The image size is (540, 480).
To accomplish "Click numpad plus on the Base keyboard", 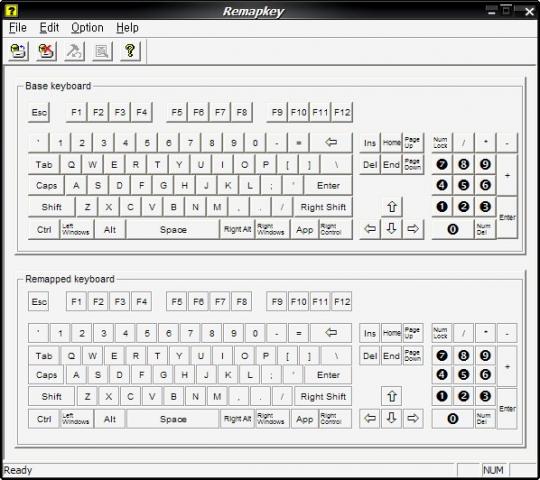I will [507, 175].
